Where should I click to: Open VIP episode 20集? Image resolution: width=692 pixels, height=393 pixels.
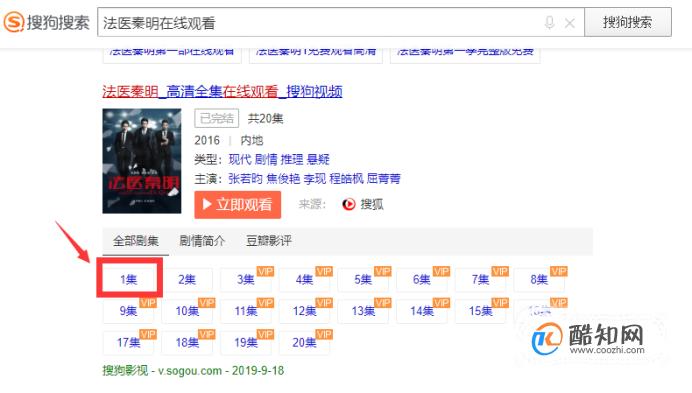pyautogui.click(x=305, y=342)
